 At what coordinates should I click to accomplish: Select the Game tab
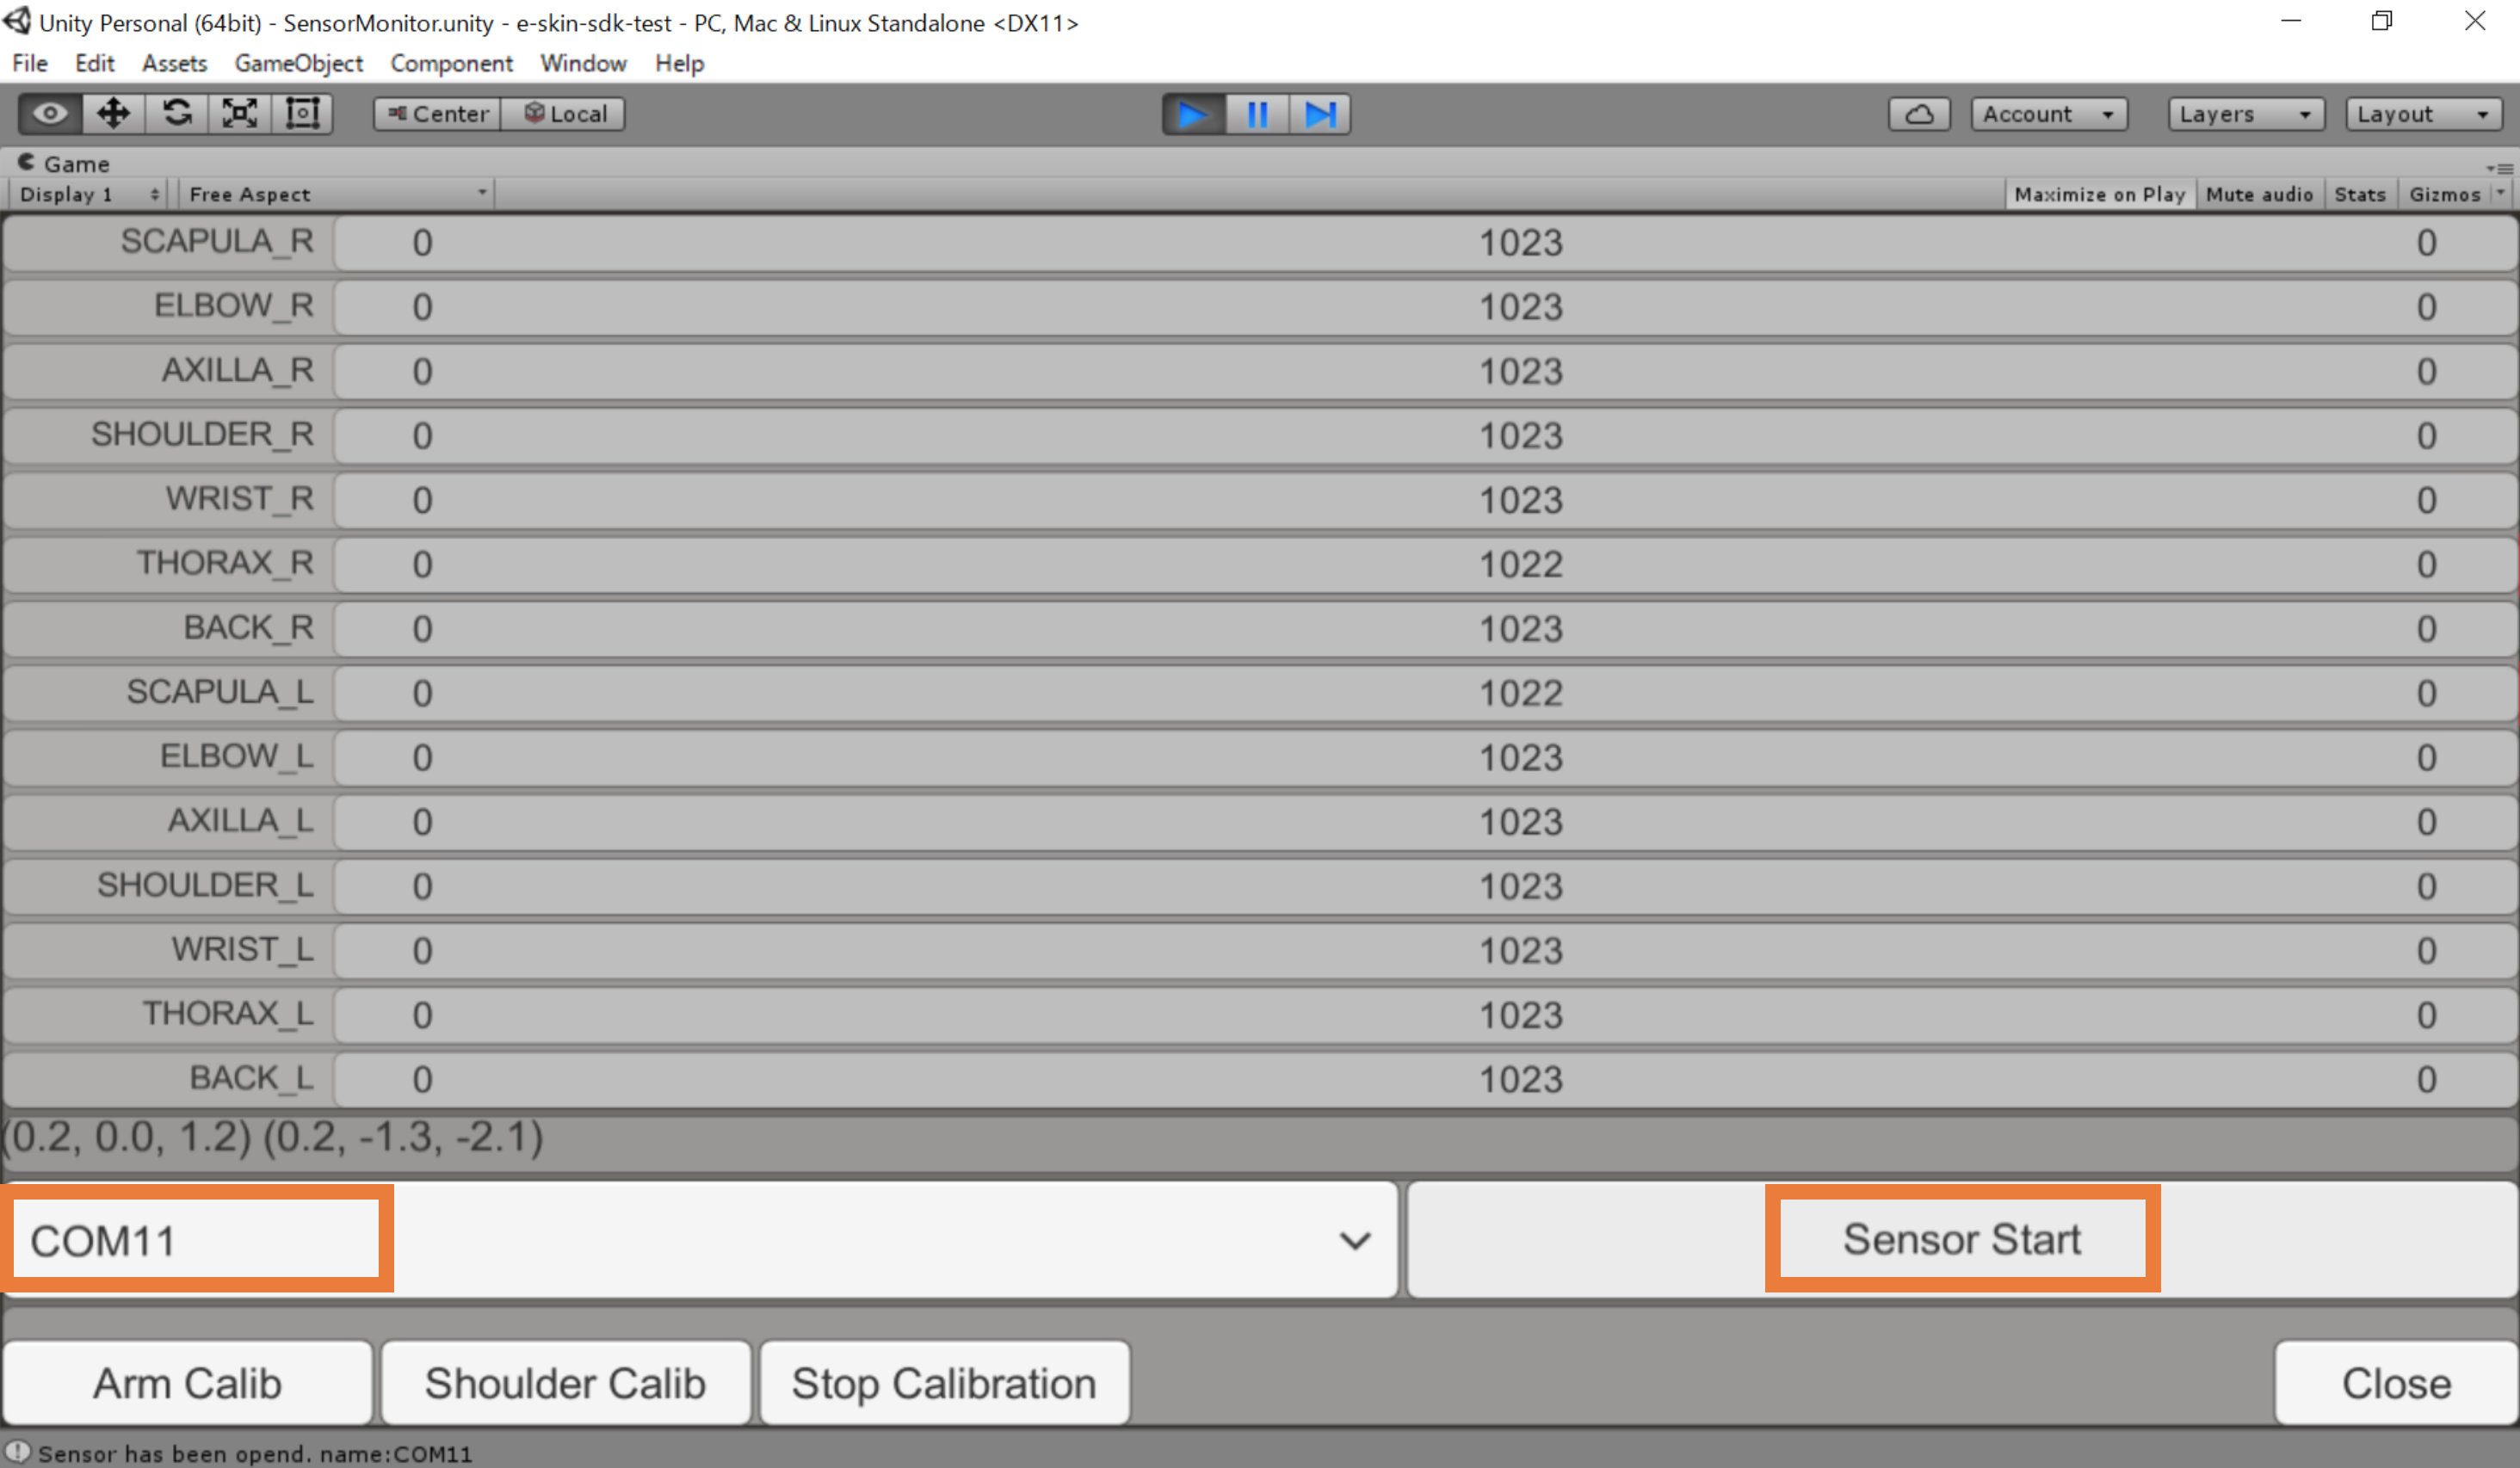click(x=65, y=163)
